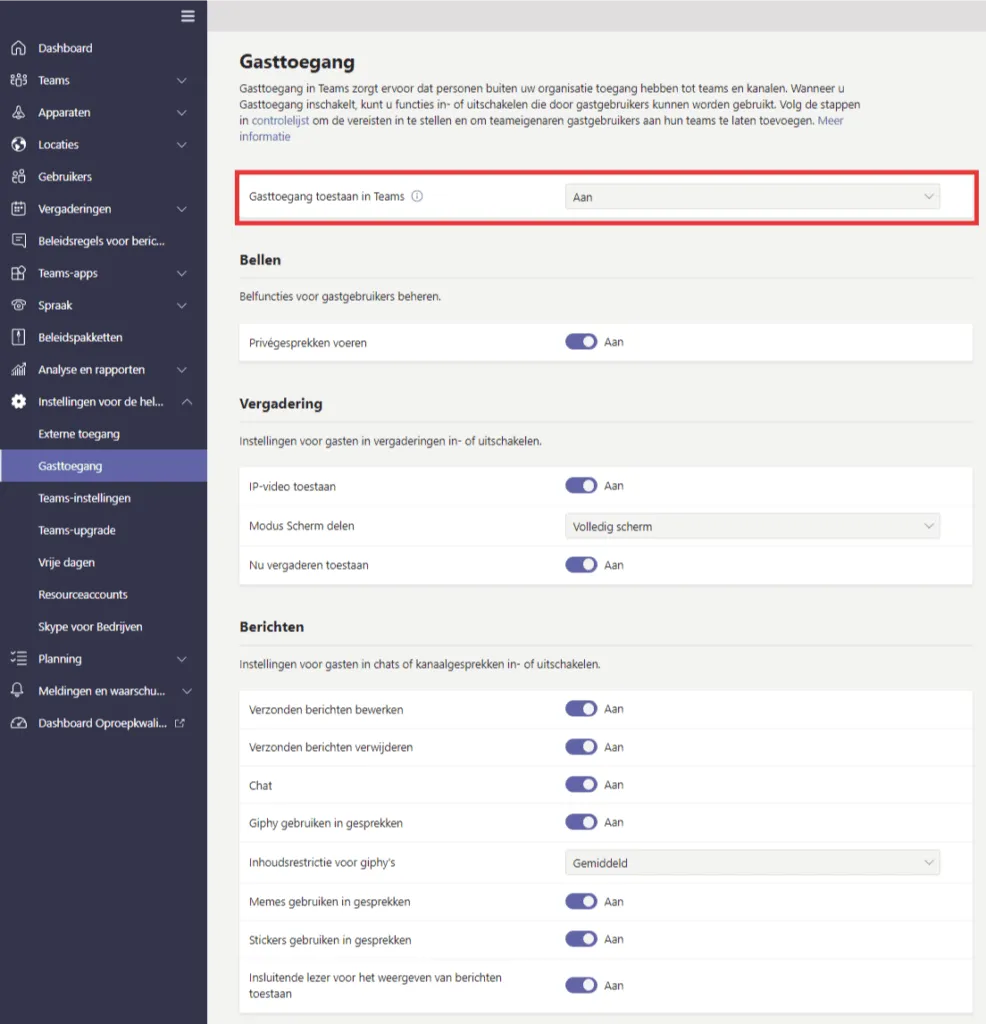The image size is (986, 1024).
Task: Disable IP-video toestaan toggle
Action: click(581, 486)
